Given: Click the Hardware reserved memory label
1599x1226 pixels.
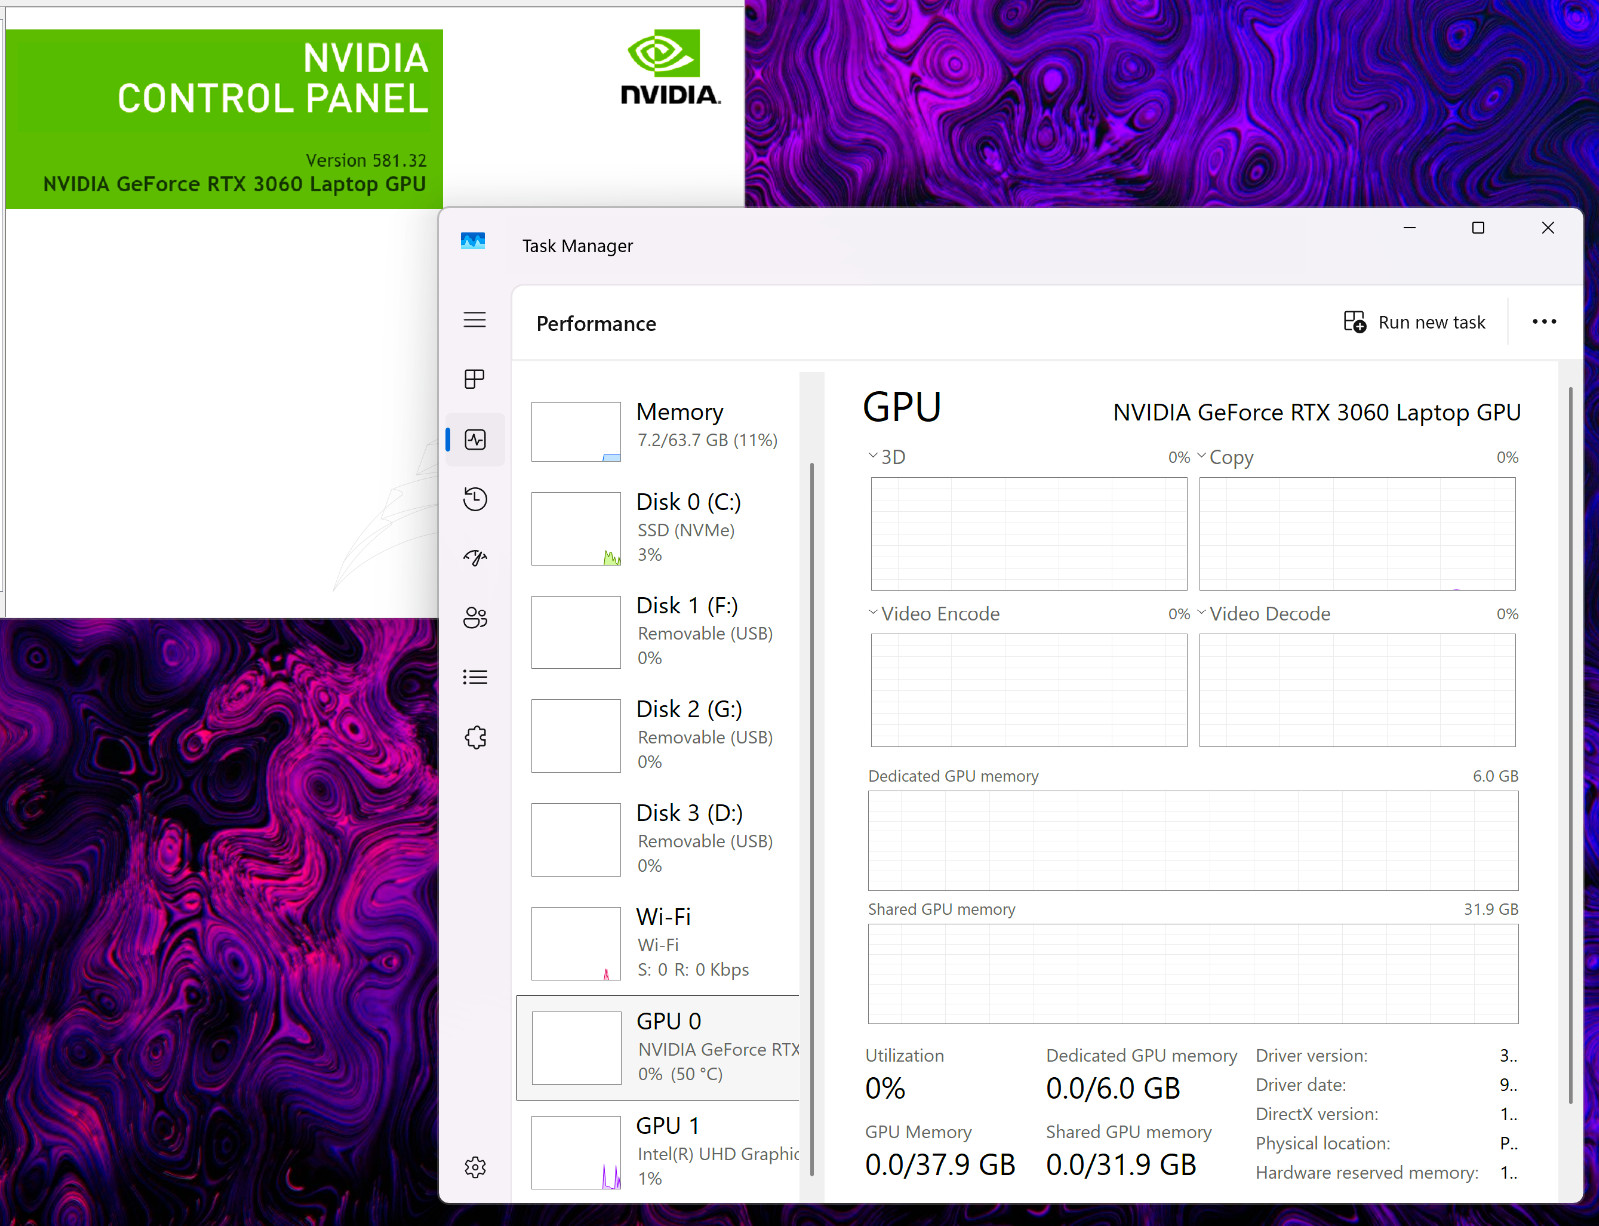Looking at the screenshot, I should 1367,1173.
